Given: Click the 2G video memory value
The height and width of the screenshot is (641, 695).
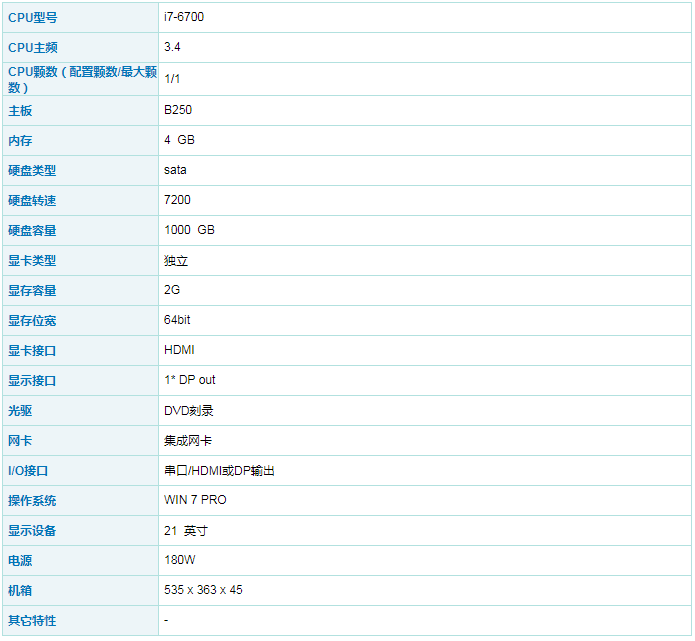Looking at the screenshot, I should 172,290.
